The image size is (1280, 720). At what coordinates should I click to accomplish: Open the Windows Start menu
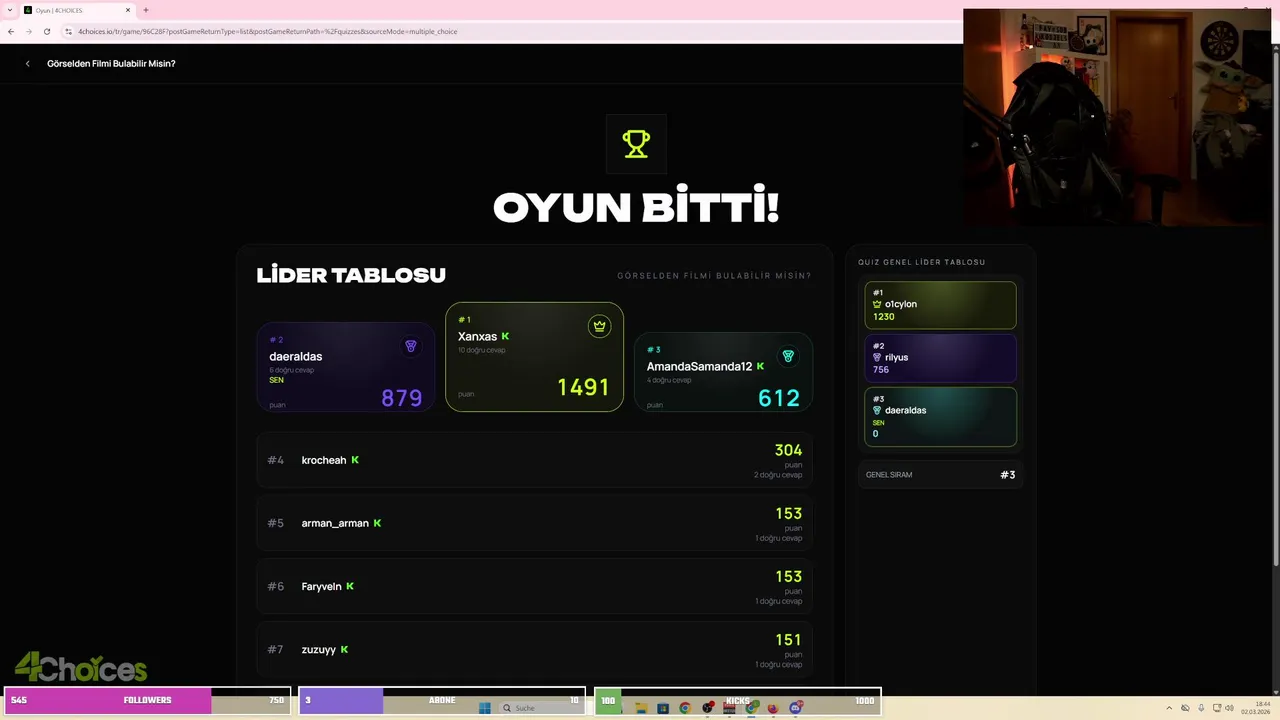click(x=485, y=708)
